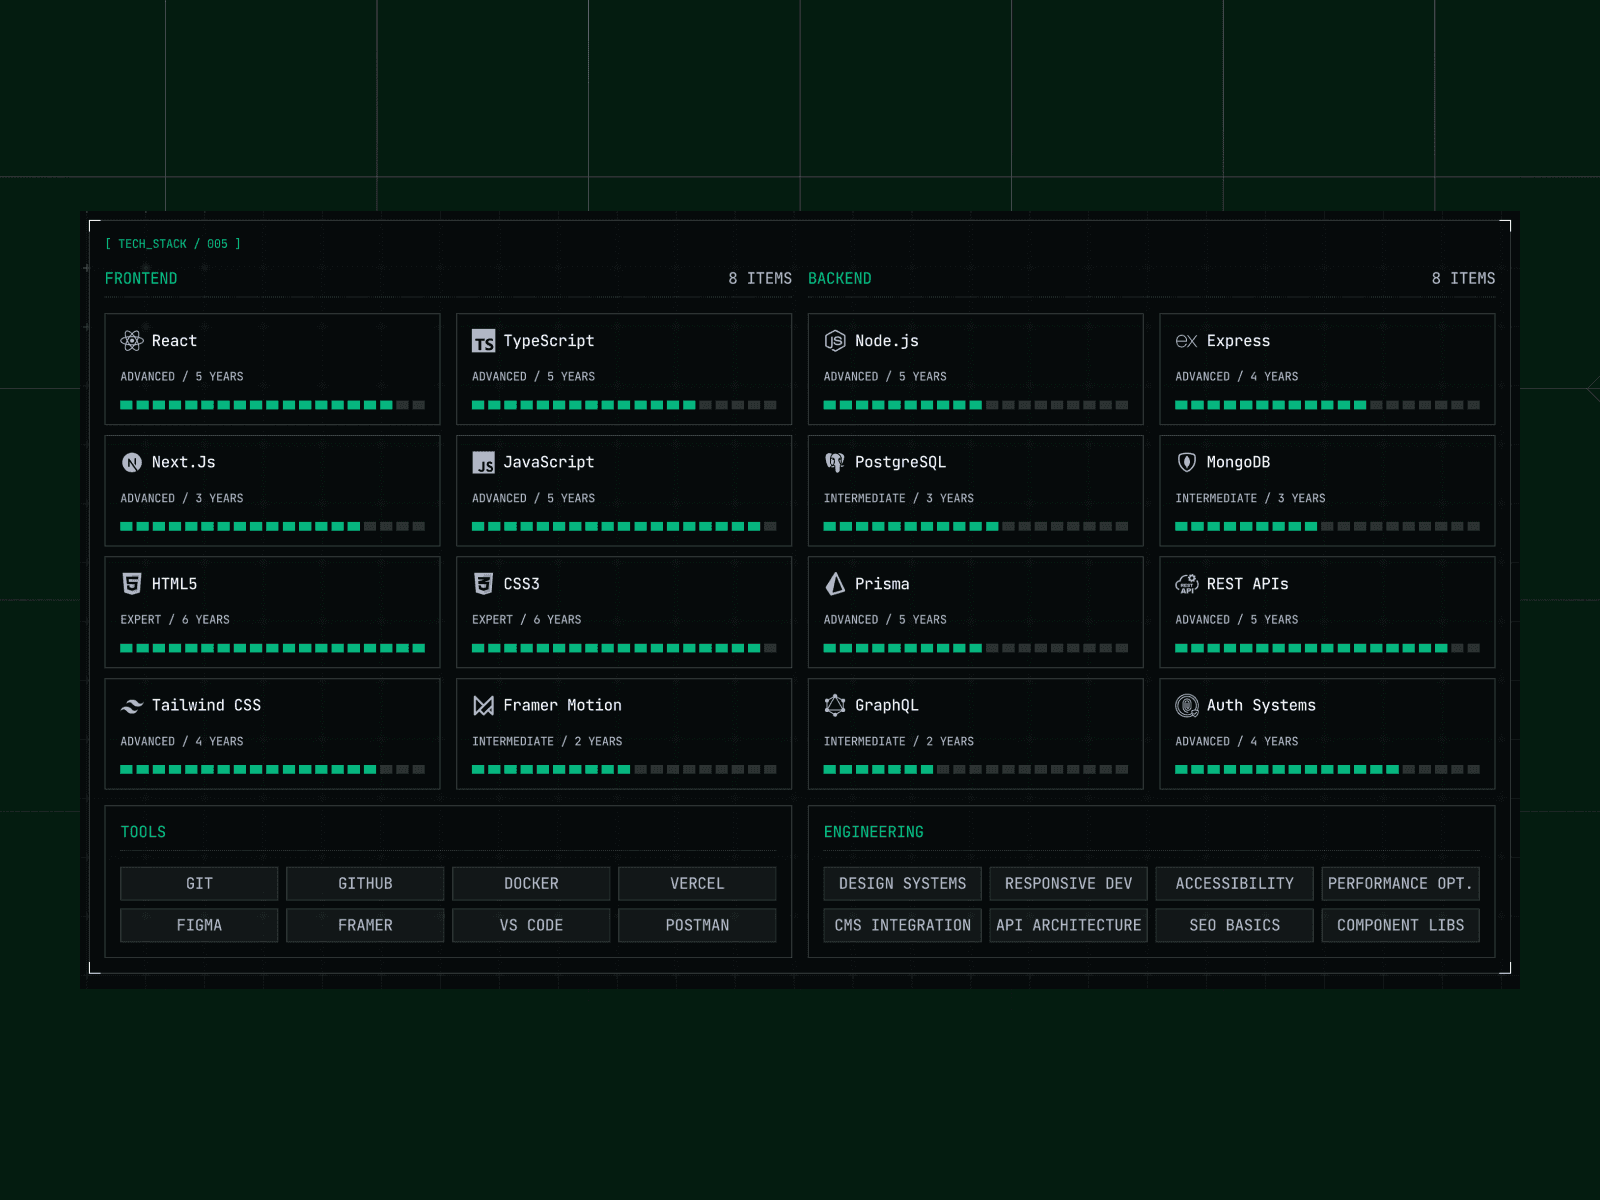The height and width of the screenshot is (1200, 1600).
Task: Click the Node.js hexagon icon
Action: (x=835, y=341)
